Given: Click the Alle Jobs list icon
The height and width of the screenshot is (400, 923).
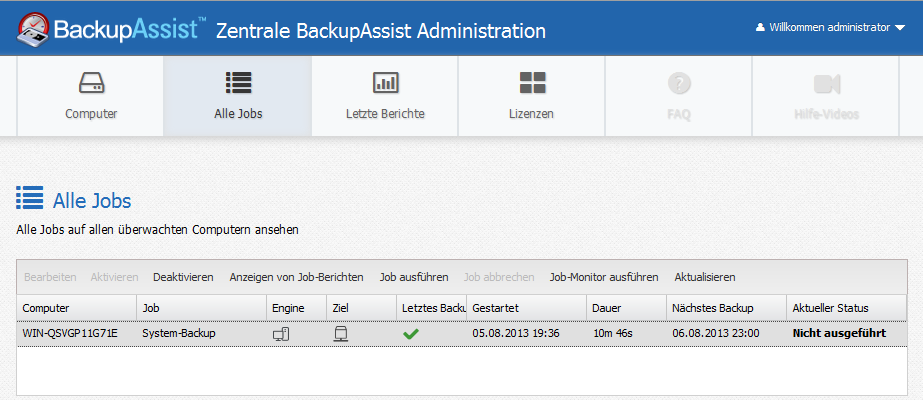Looking at the screenshot, I should coord(238,83).
